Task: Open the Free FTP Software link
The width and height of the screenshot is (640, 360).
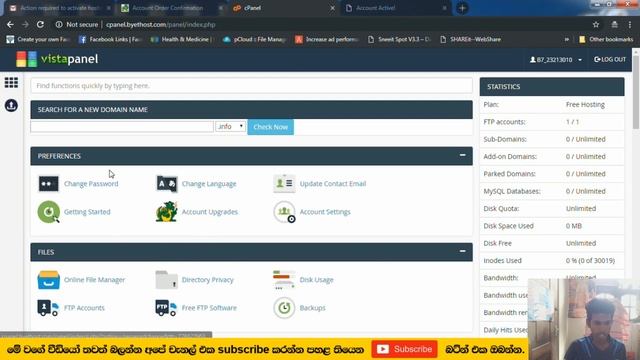Action: coord(209,308)
